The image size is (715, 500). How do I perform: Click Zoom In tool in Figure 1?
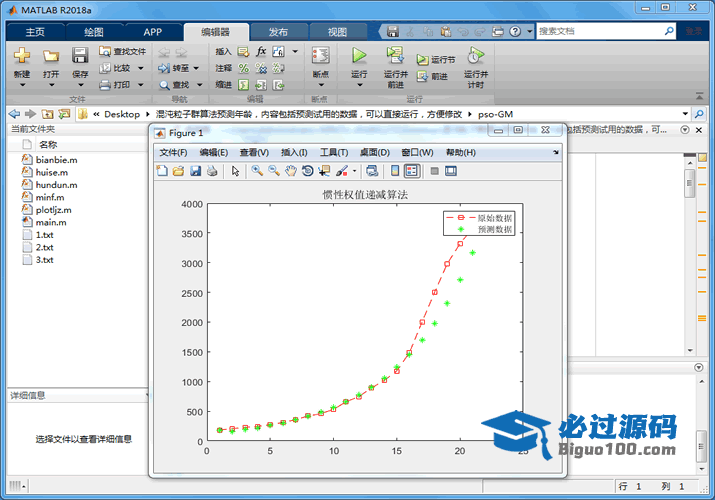coord(257,171)
